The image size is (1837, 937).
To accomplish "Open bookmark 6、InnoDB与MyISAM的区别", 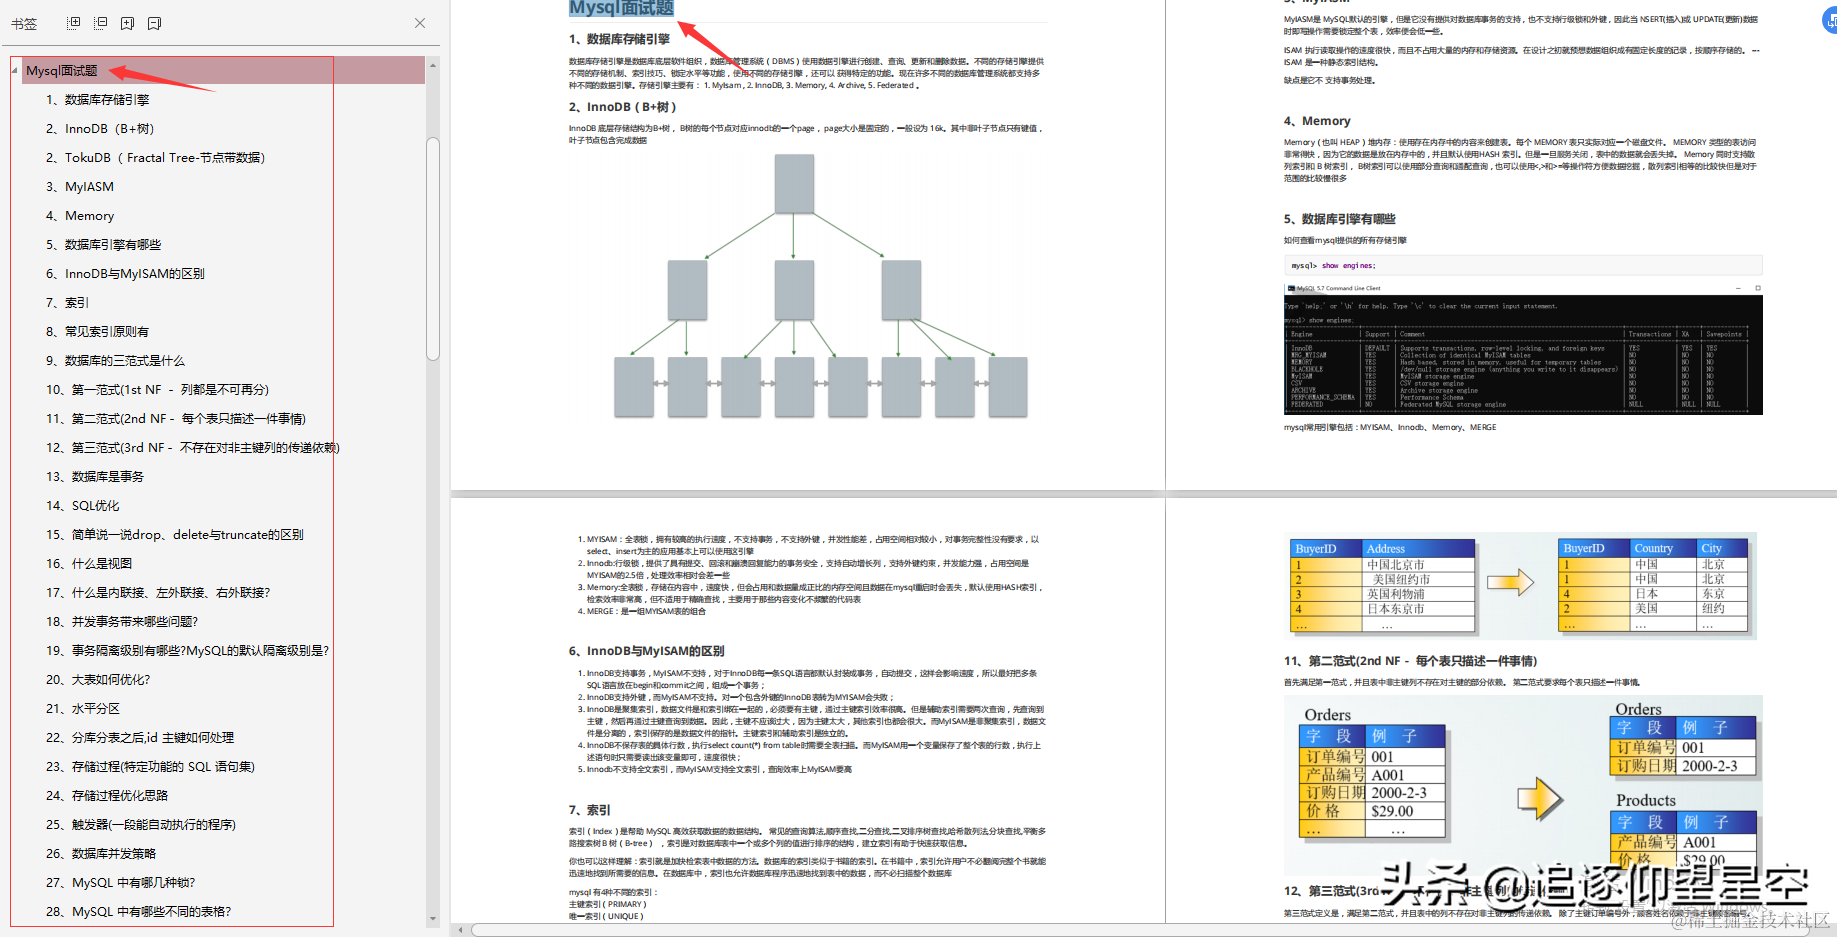I will (x=125, y=273).
